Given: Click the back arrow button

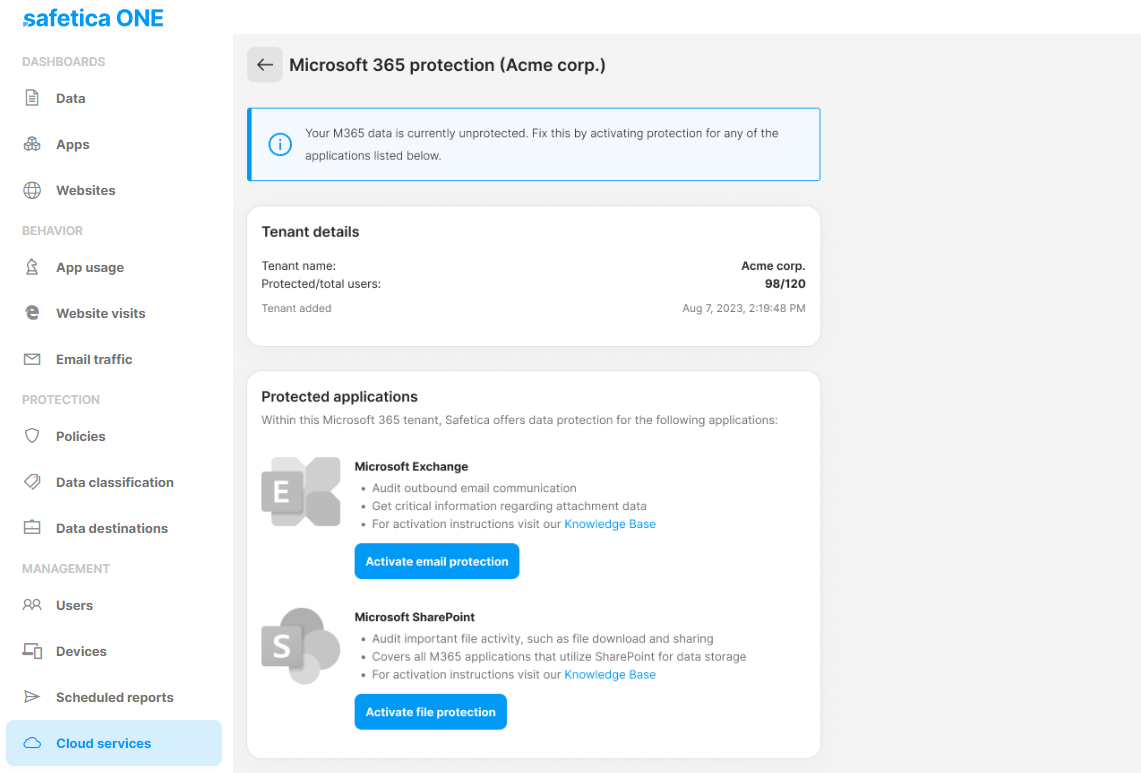Looking at the screenshot, I should point(264,64).
